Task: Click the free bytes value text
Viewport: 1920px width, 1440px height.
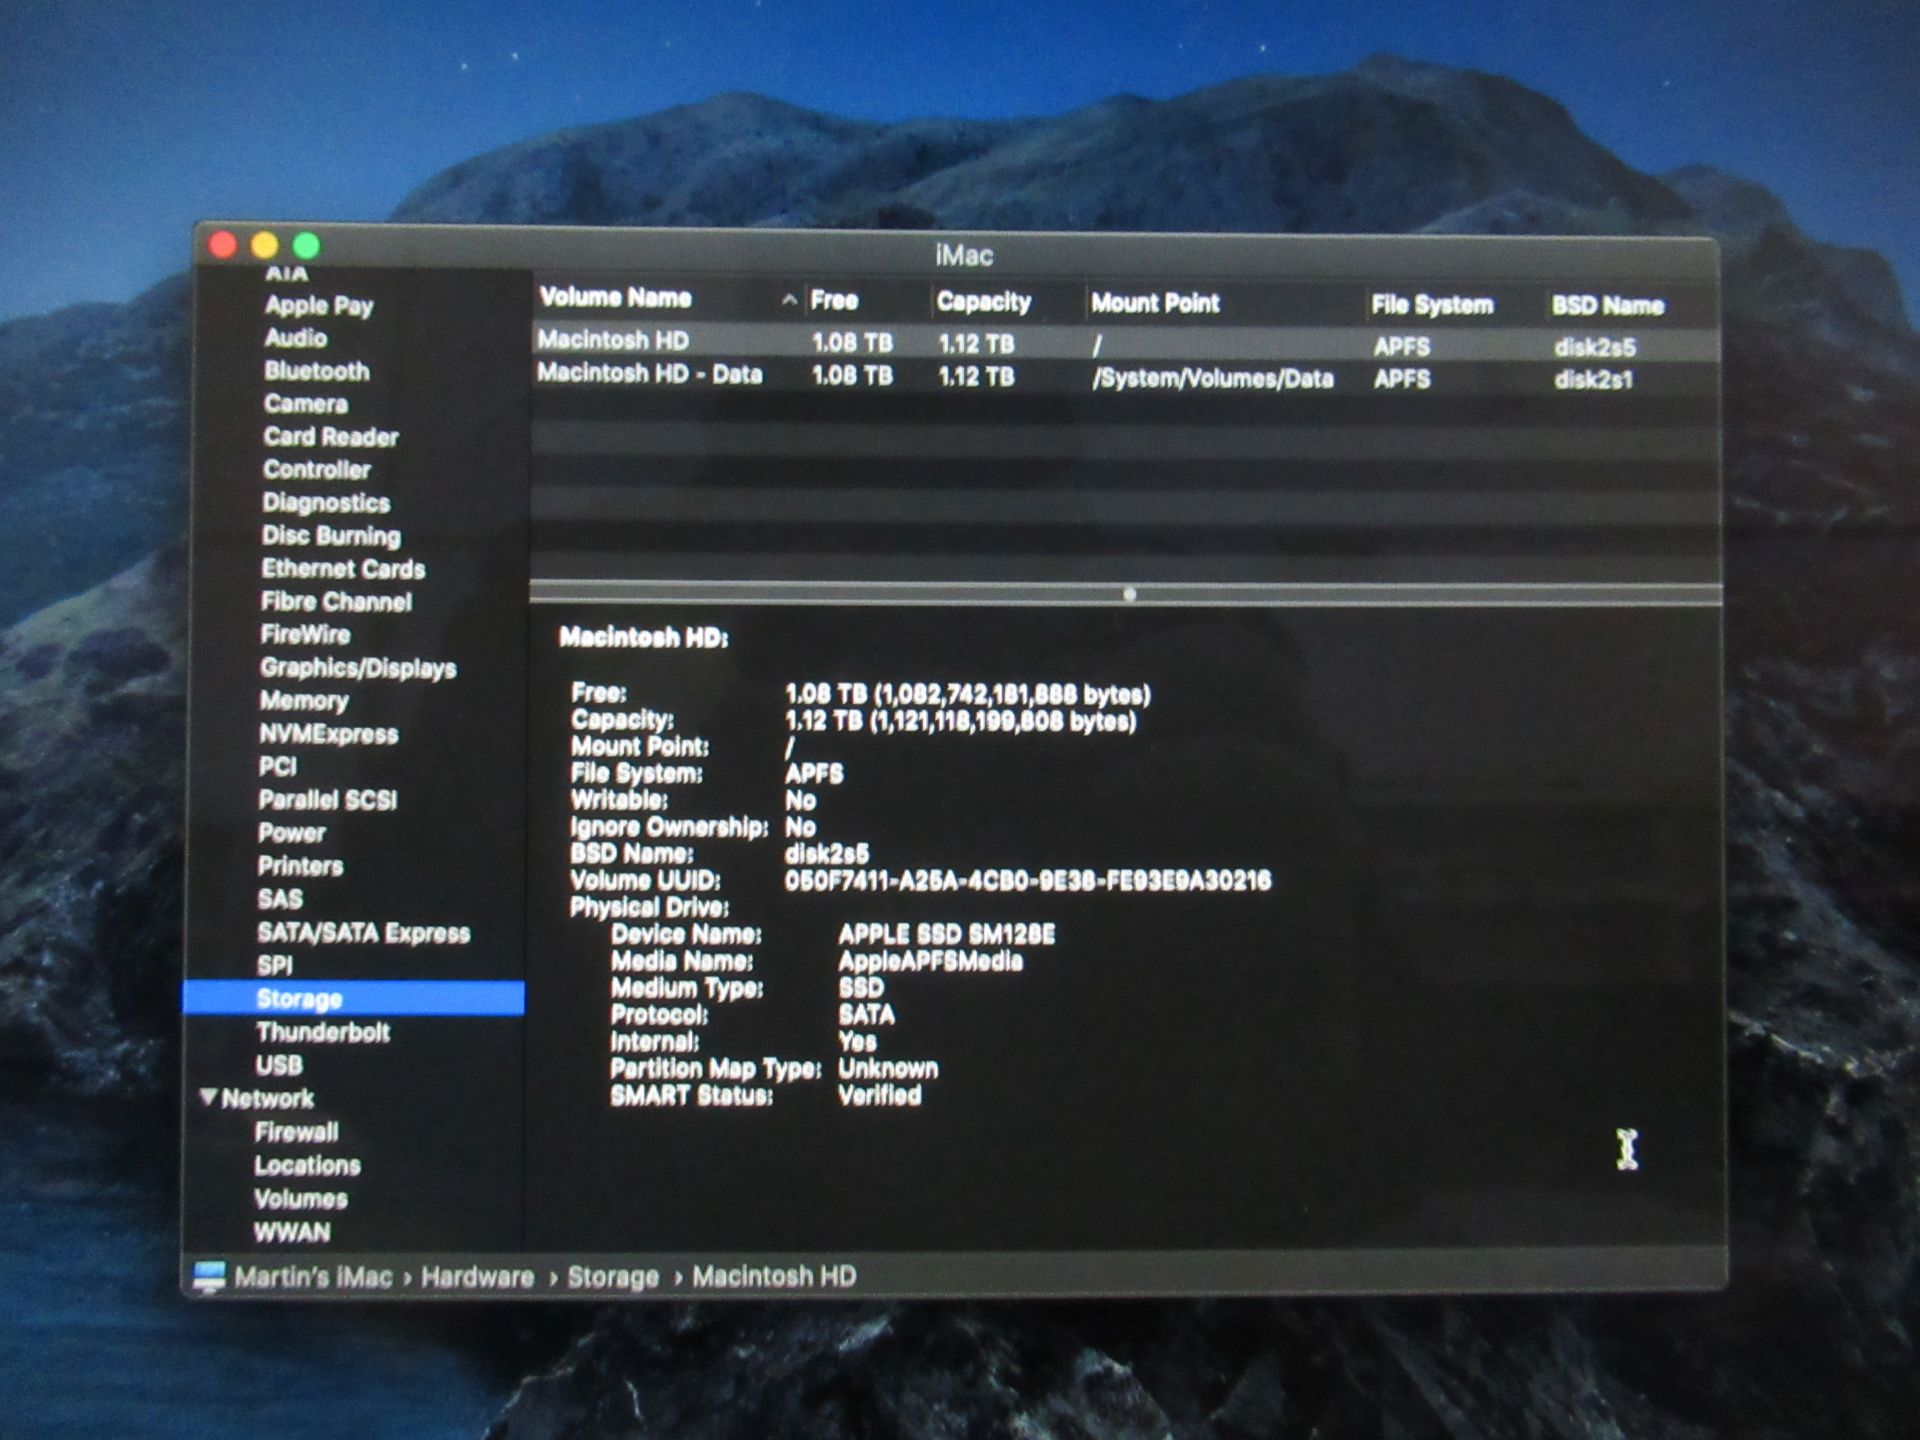Action: [x=967, y=694]
